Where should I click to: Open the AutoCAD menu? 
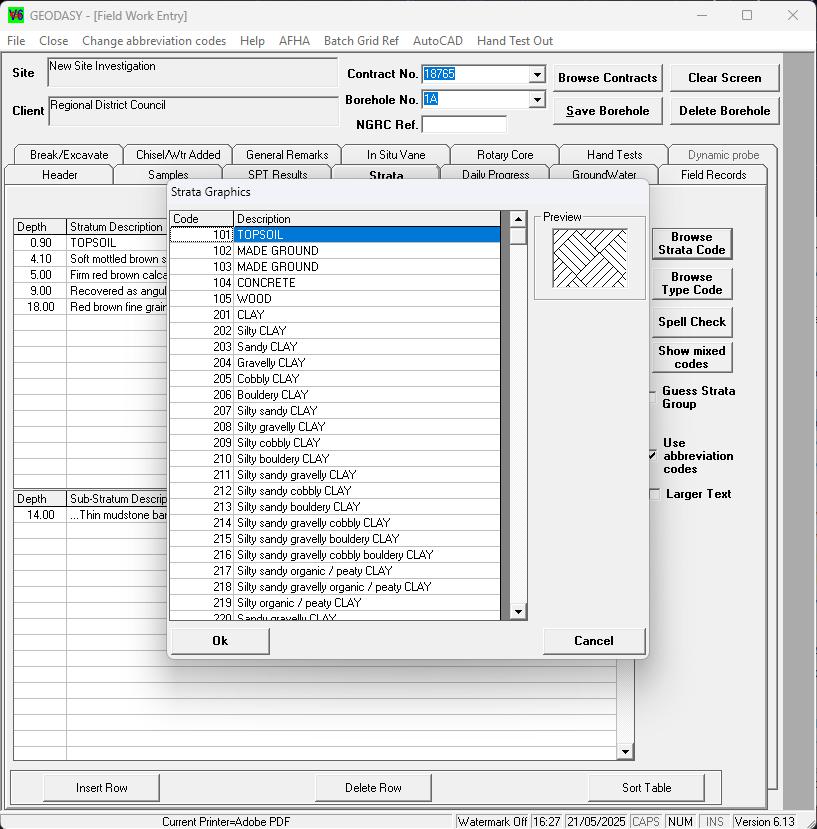coord(437,41)
